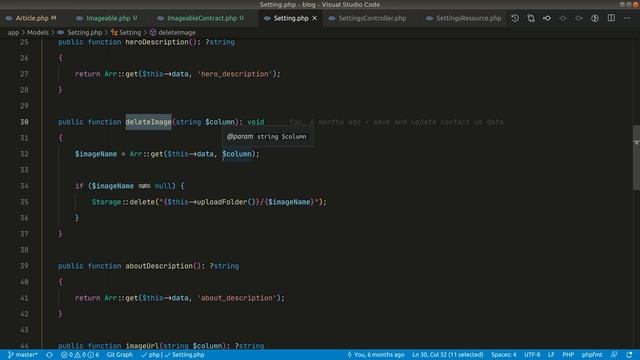Switch to the Article.php tab

pyautogui.click(x=31, y=18)
